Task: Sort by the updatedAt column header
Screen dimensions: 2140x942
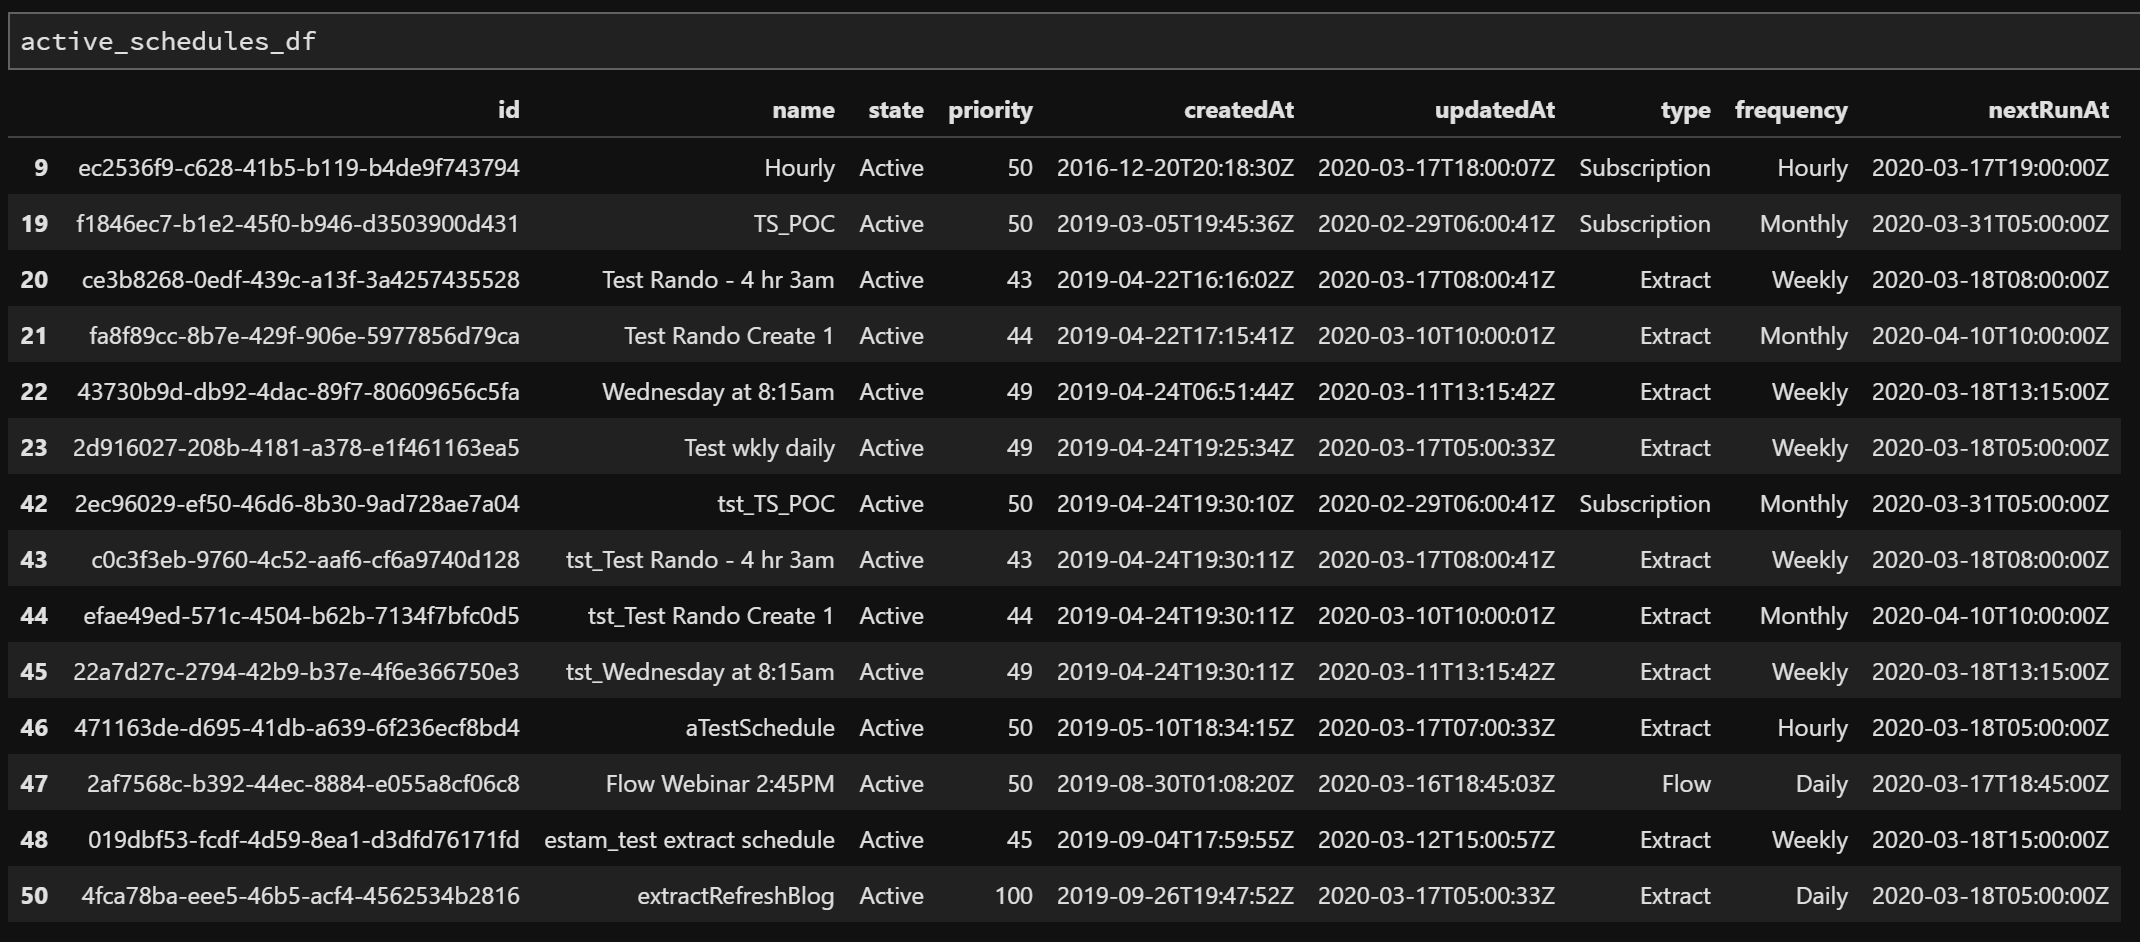Action: (1494, 110)
